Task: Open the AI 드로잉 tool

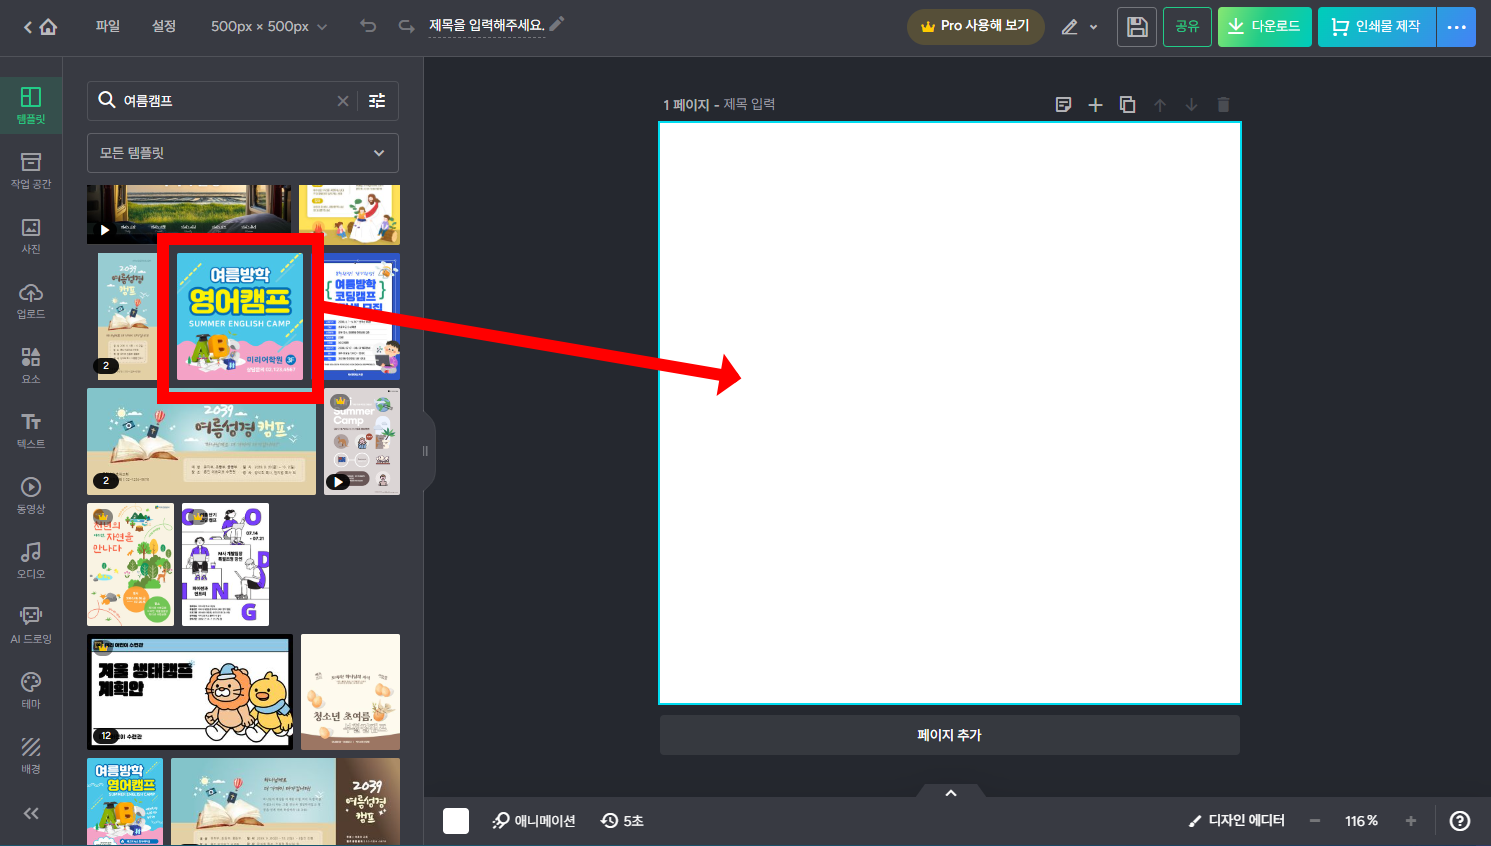Action: [30, 623]
